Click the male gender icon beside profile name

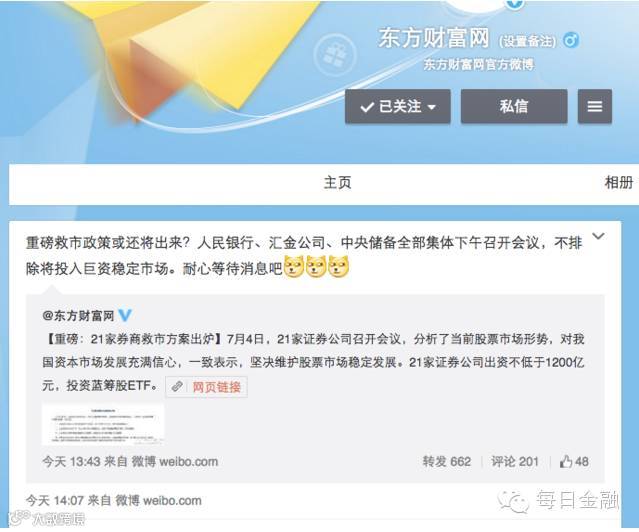click(x=571, y=40)
